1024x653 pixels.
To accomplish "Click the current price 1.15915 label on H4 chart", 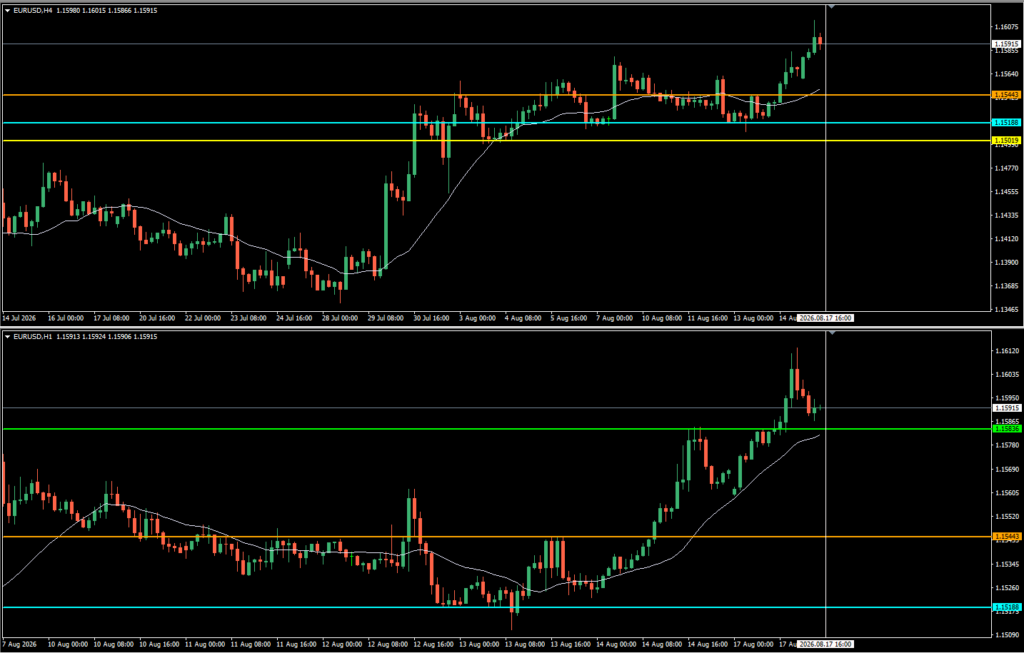I will [x=1006, y=44].
